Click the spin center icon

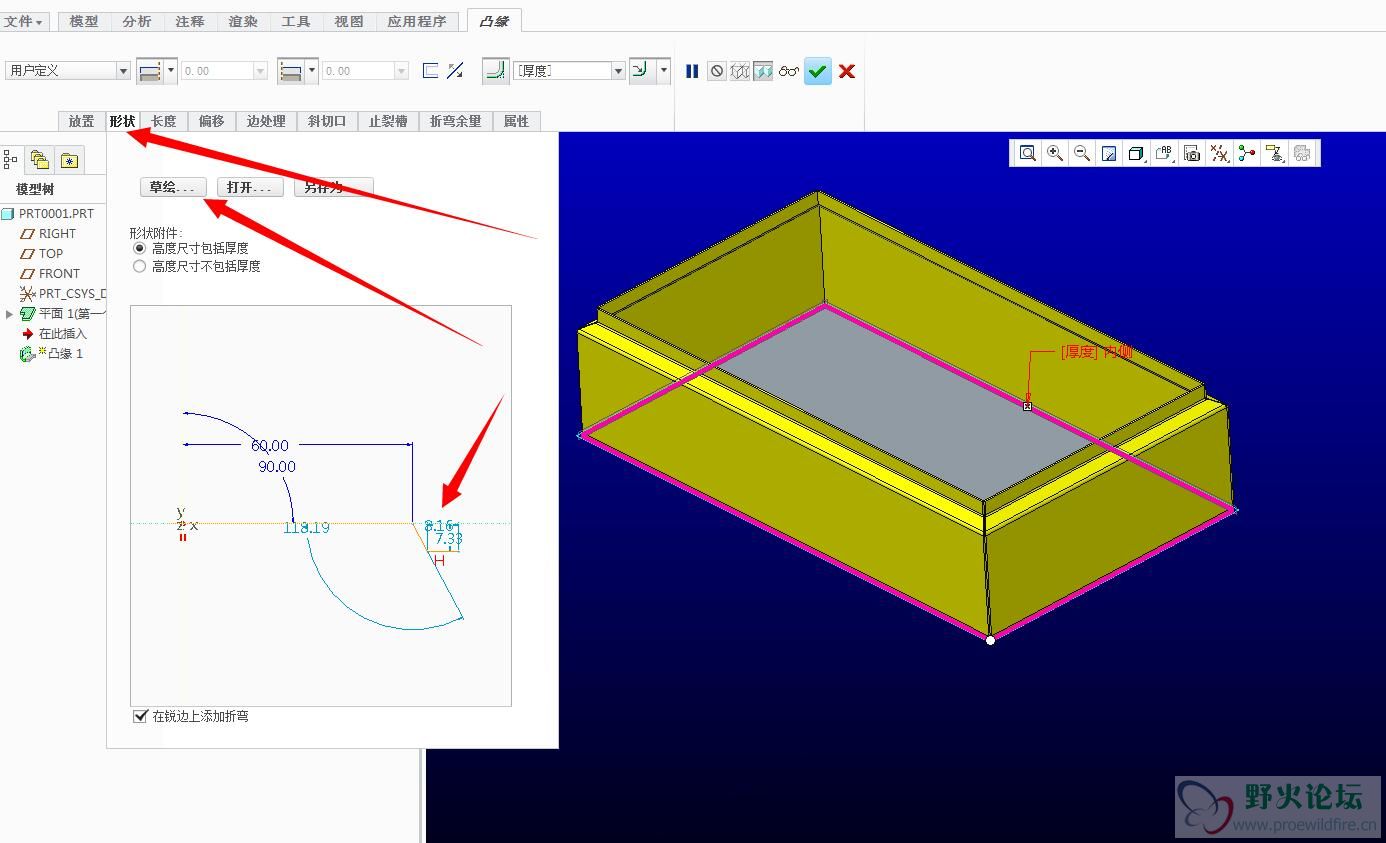tap(1246, 153)
